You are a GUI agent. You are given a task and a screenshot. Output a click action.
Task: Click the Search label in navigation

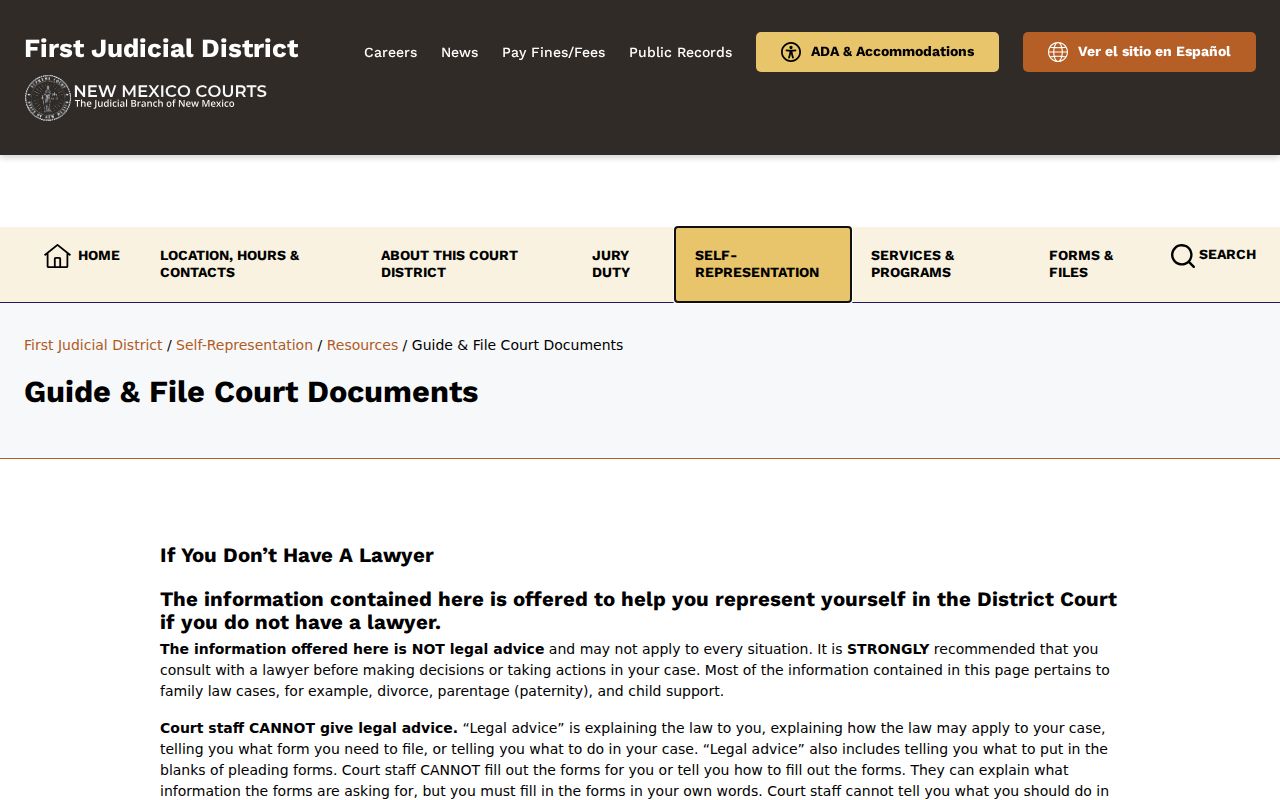[1227, 255]
